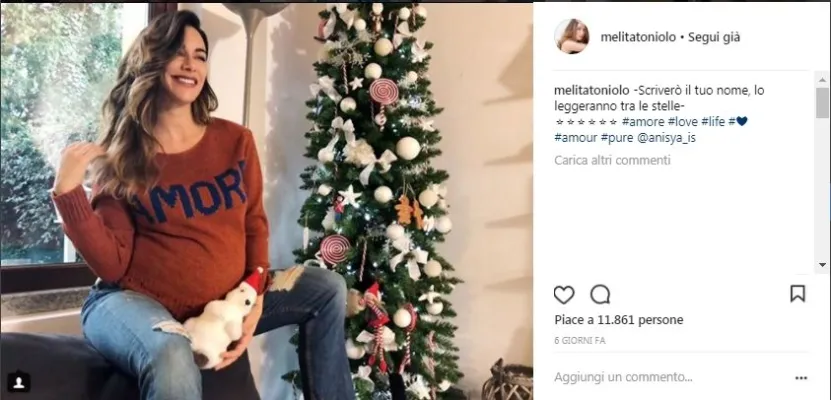Like the post with the heart icon
Screen dimensions: 831x400
[x=564, y=294]
